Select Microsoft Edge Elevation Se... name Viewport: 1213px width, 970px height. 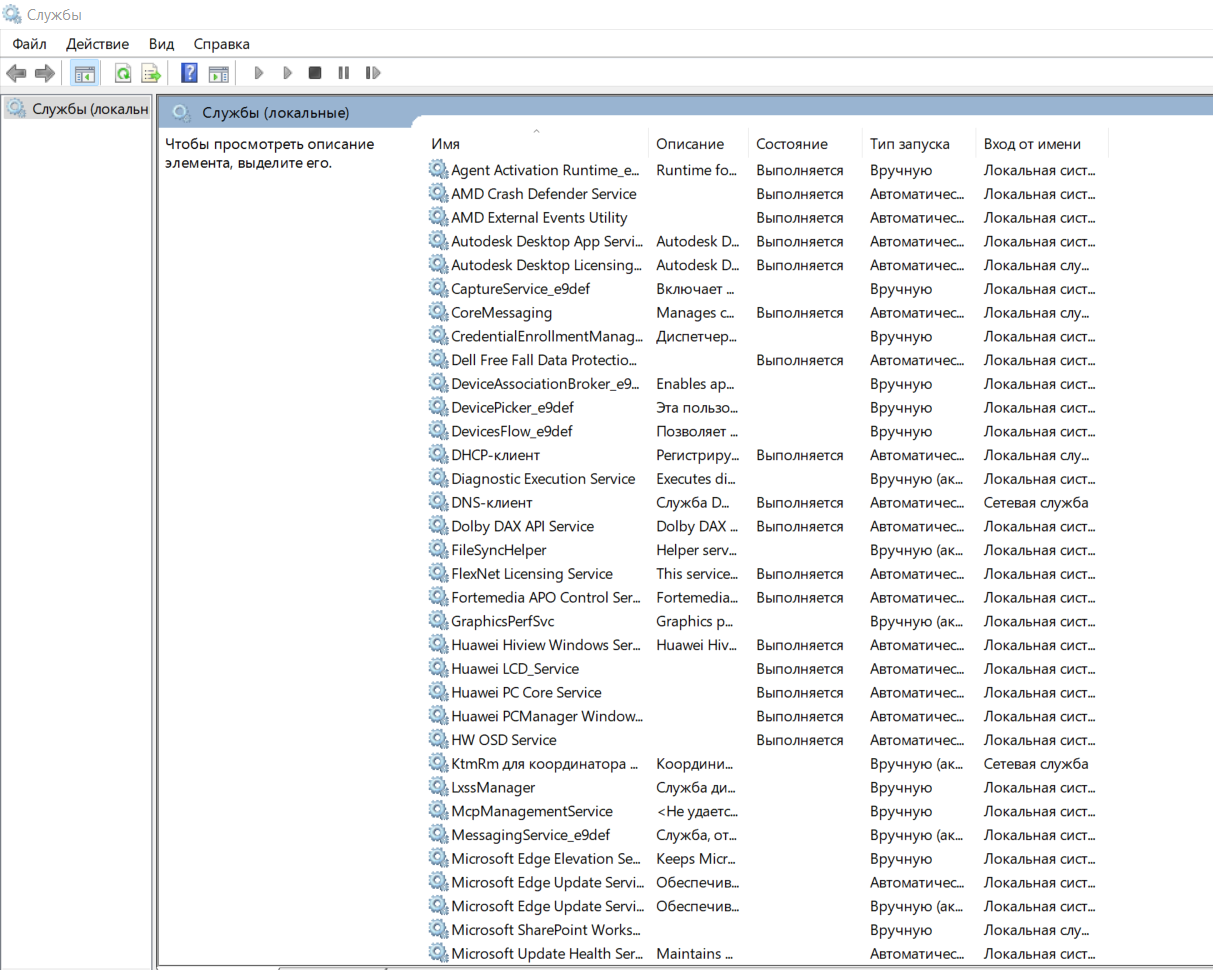[546, 859]
